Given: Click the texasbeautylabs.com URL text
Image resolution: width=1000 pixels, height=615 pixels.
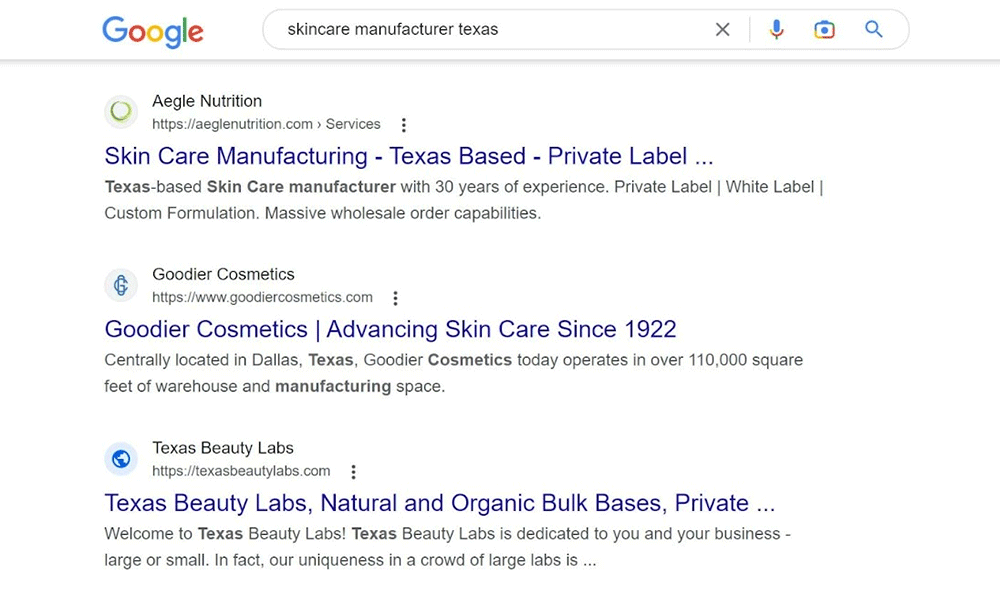Looking at the screenshot, I should pos(241,471).
